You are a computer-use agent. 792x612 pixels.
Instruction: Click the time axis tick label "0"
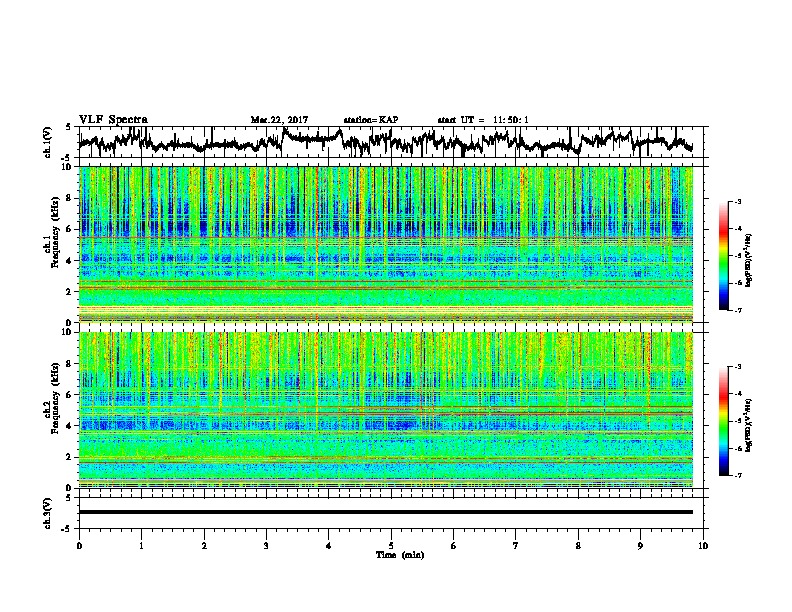(79, 546)
